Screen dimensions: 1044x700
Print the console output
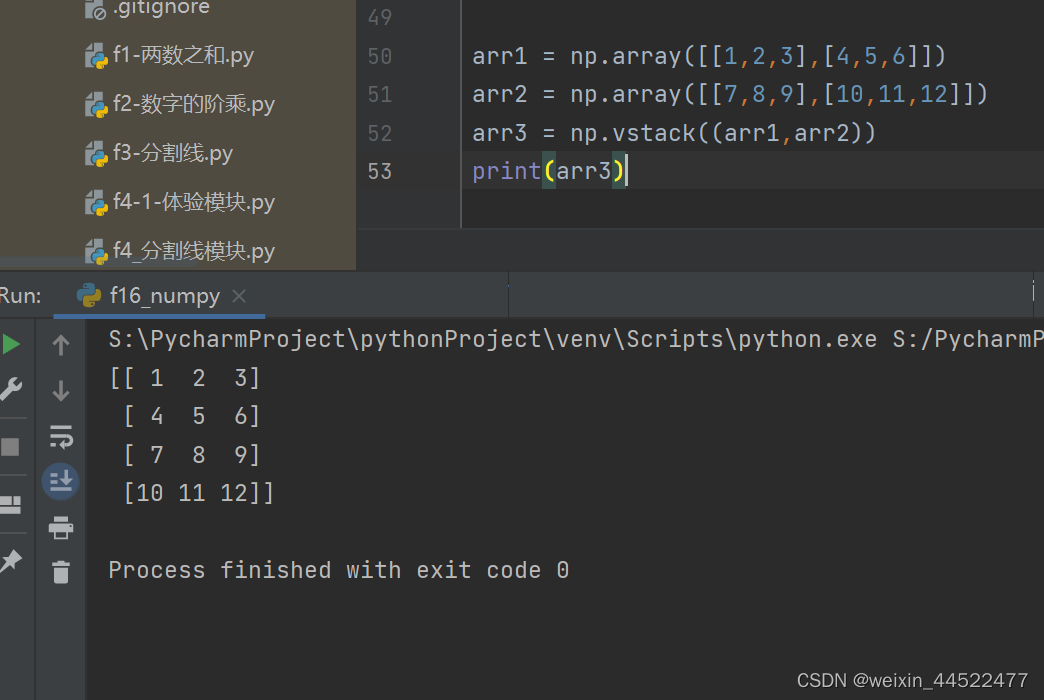click(x=61, y=527)
